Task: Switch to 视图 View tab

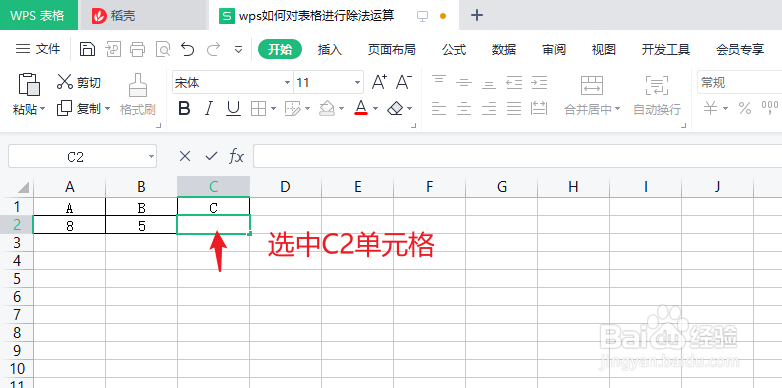Action: tap(603, 49)
